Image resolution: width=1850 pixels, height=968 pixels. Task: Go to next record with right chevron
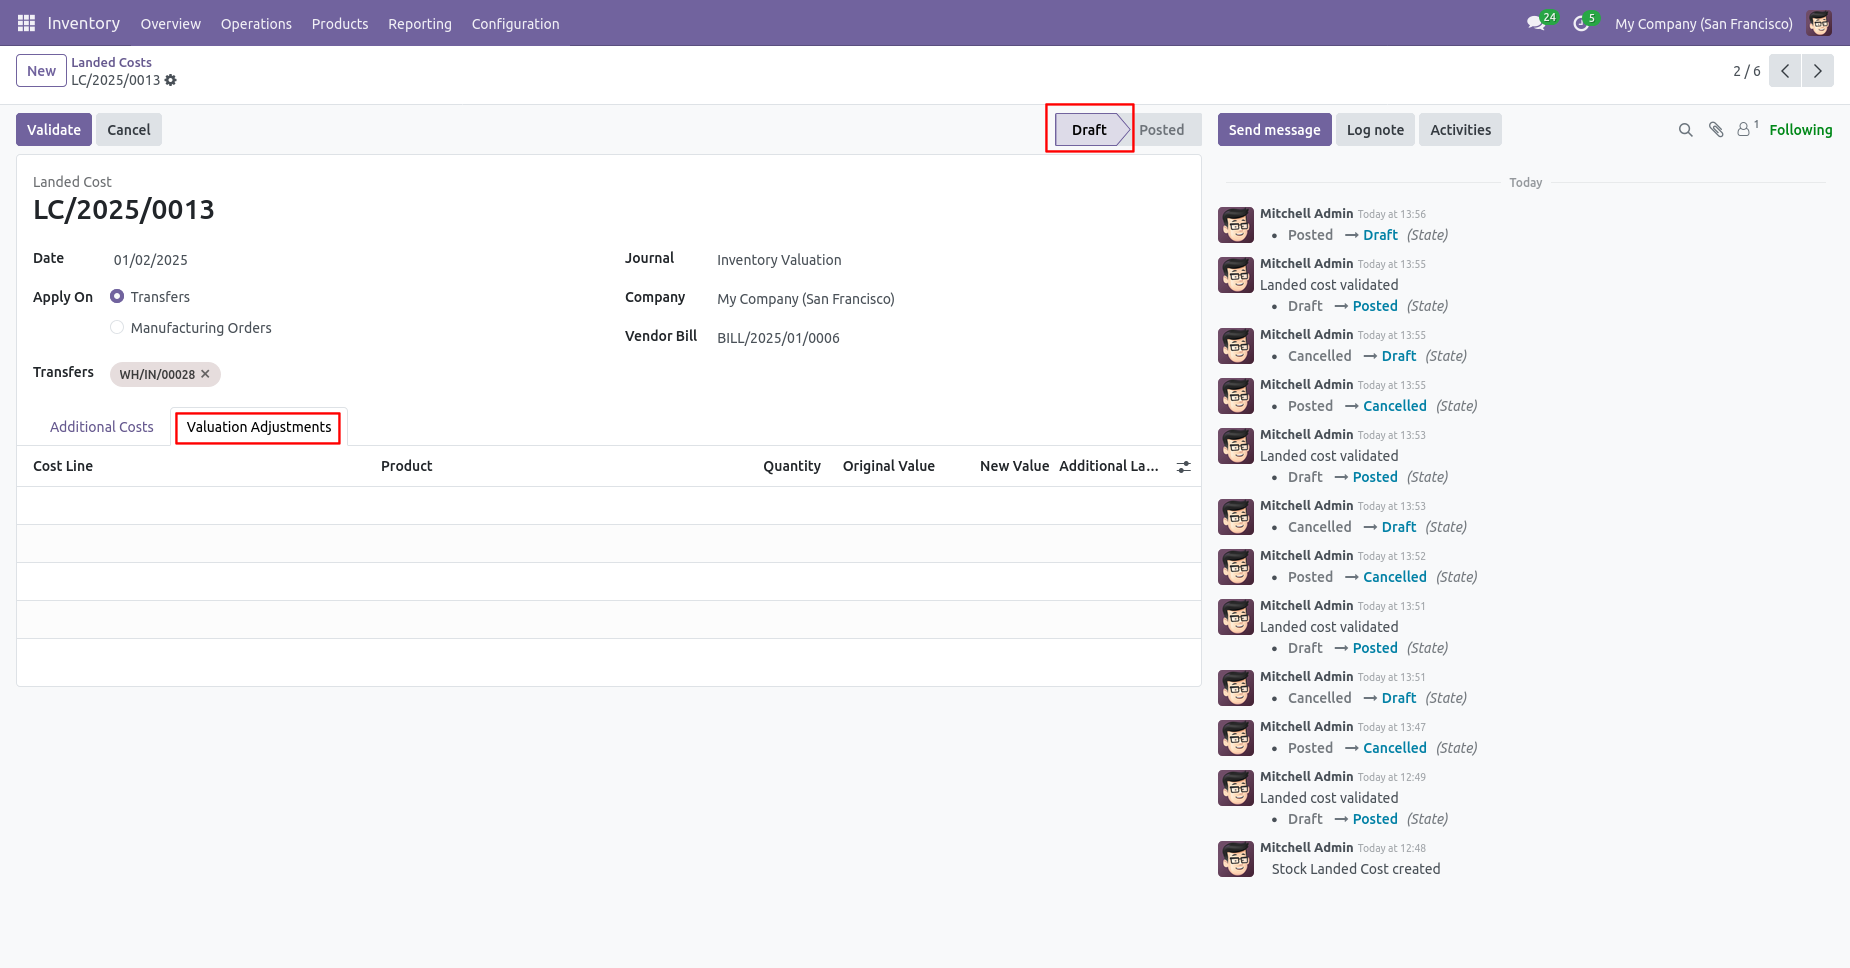[1818, 71]
